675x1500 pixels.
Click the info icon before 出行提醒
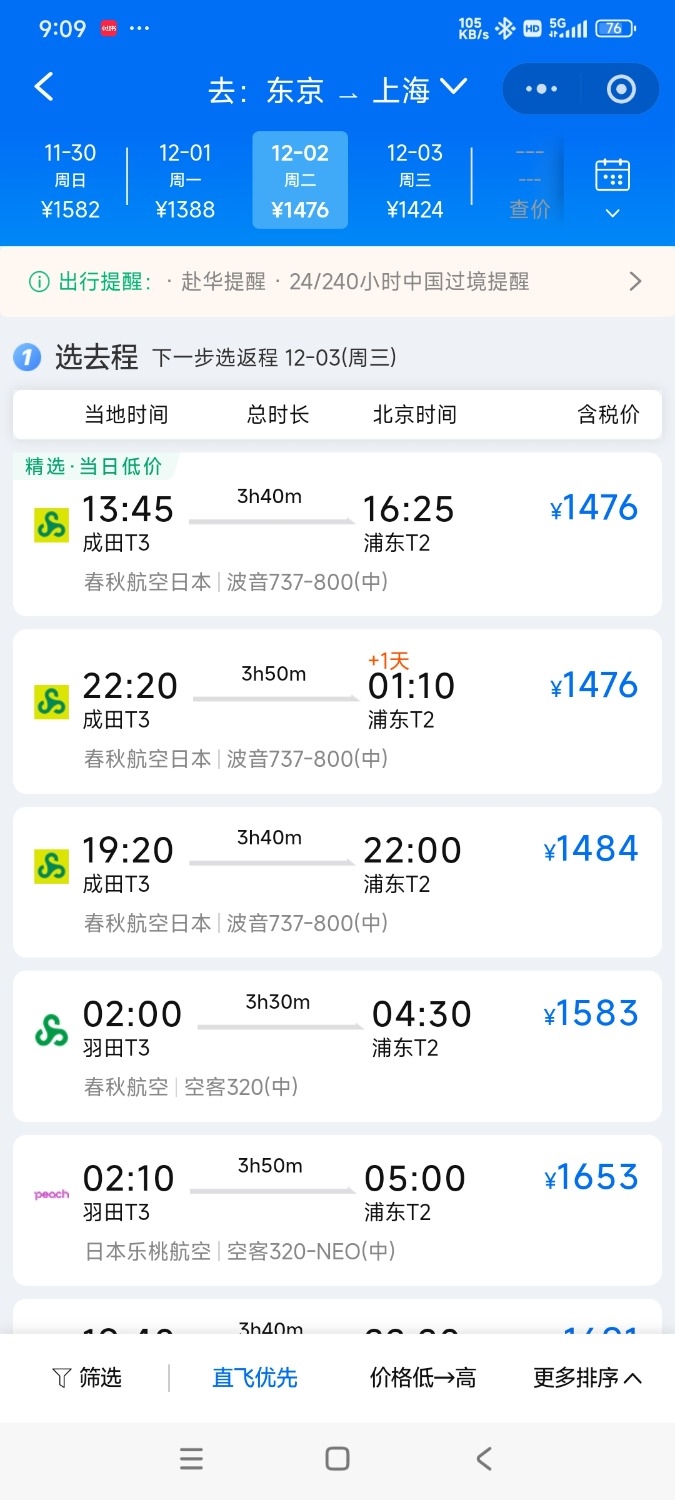(x=40, y=281)
